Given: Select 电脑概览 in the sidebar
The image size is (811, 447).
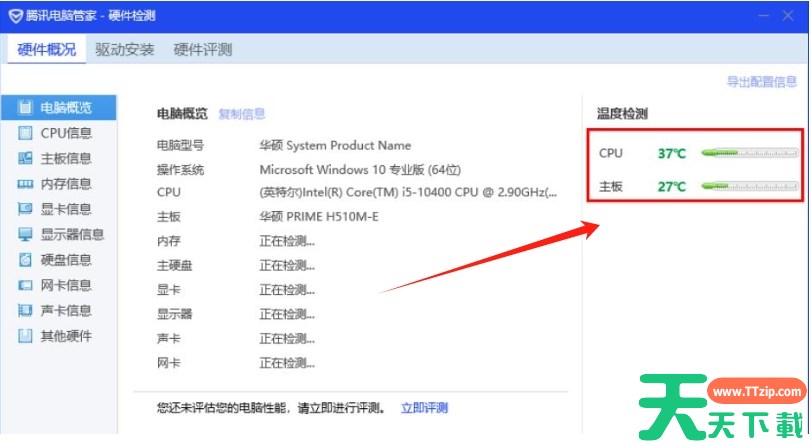Looking at the screenshot, I should coord(59,107).
